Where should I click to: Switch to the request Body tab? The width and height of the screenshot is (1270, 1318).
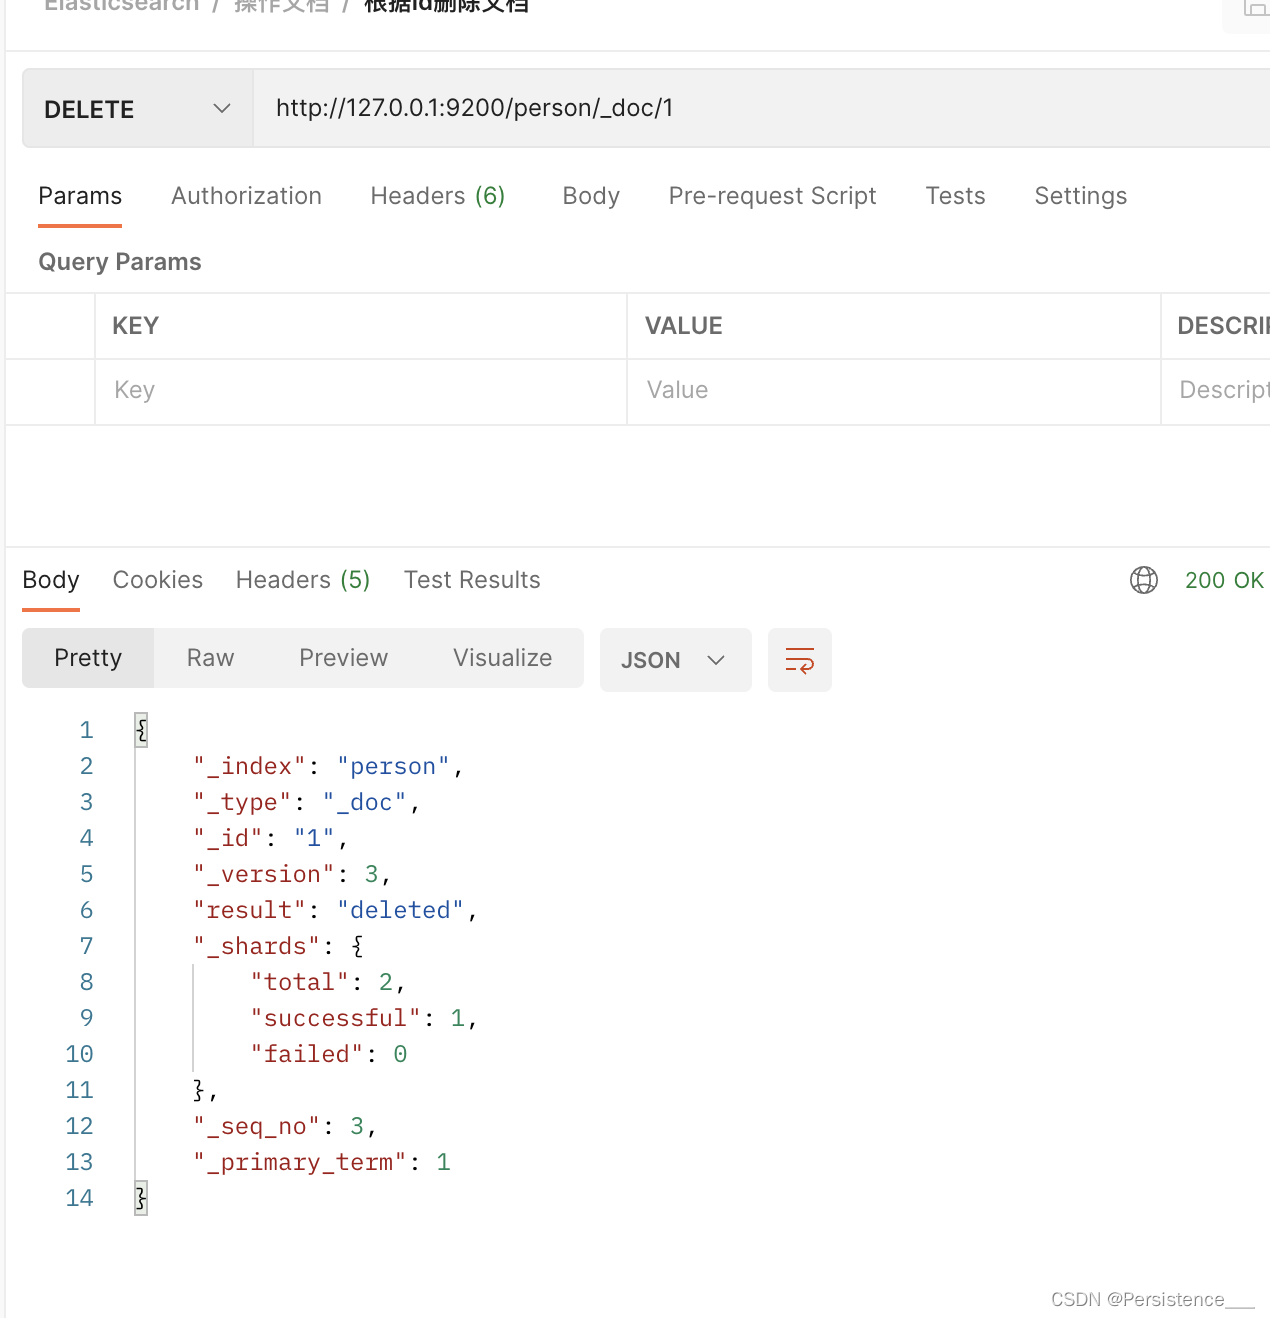[x=591, y=196]
